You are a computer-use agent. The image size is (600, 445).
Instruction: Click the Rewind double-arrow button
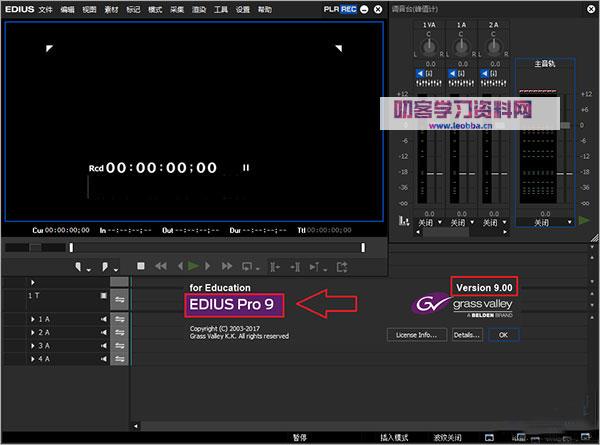click(x=161, y=266)
